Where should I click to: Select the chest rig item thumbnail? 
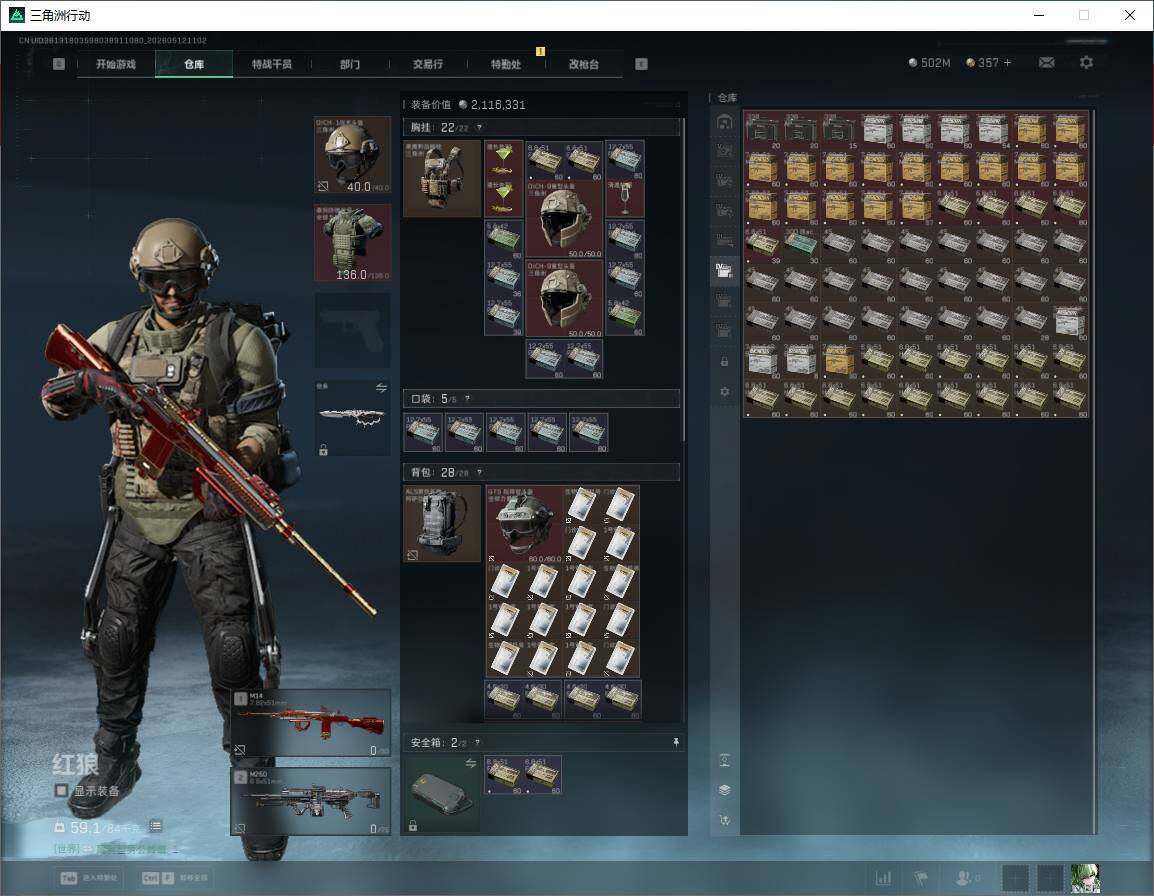pos(442,179)
